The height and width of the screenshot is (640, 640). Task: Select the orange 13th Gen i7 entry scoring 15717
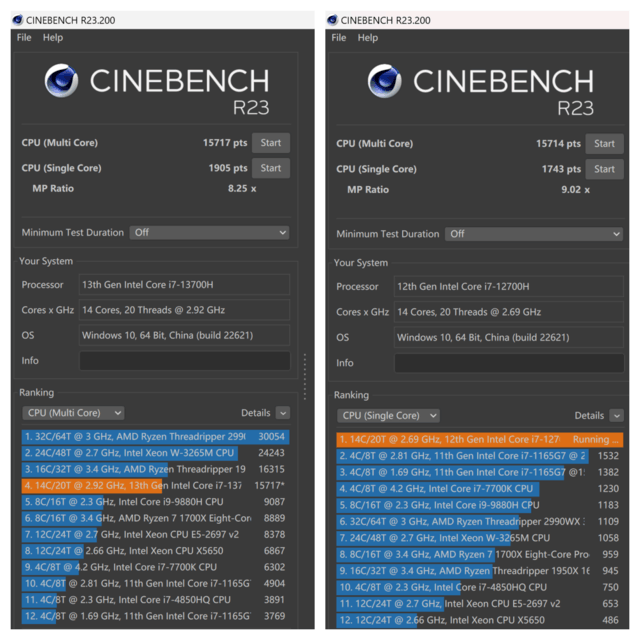click(150, 485)
